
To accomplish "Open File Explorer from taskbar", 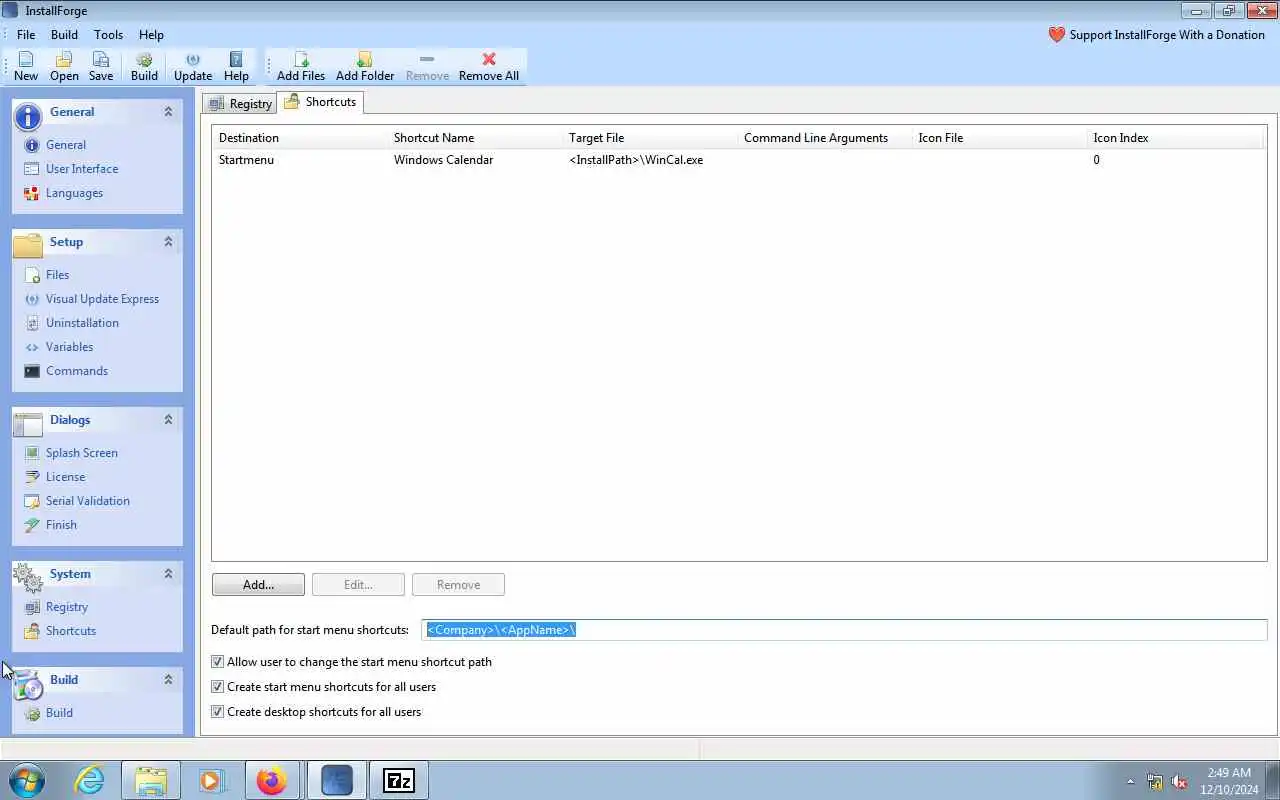I will point(151,780).
